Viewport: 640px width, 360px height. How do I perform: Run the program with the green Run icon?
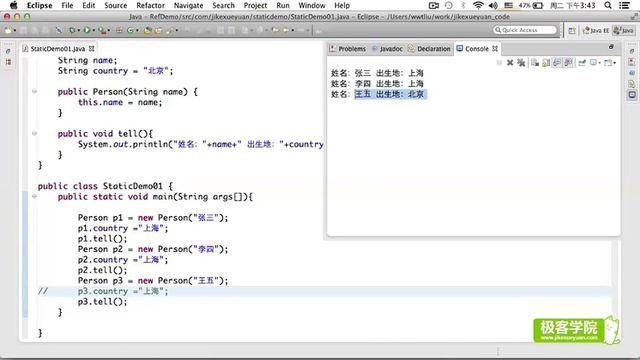tap(87, 30)
